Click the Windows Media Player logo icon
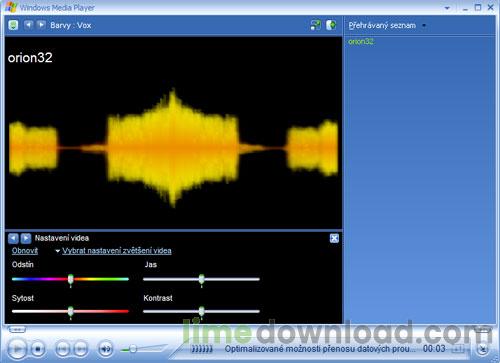The image size is (500, 363). [x=11, y=7]
